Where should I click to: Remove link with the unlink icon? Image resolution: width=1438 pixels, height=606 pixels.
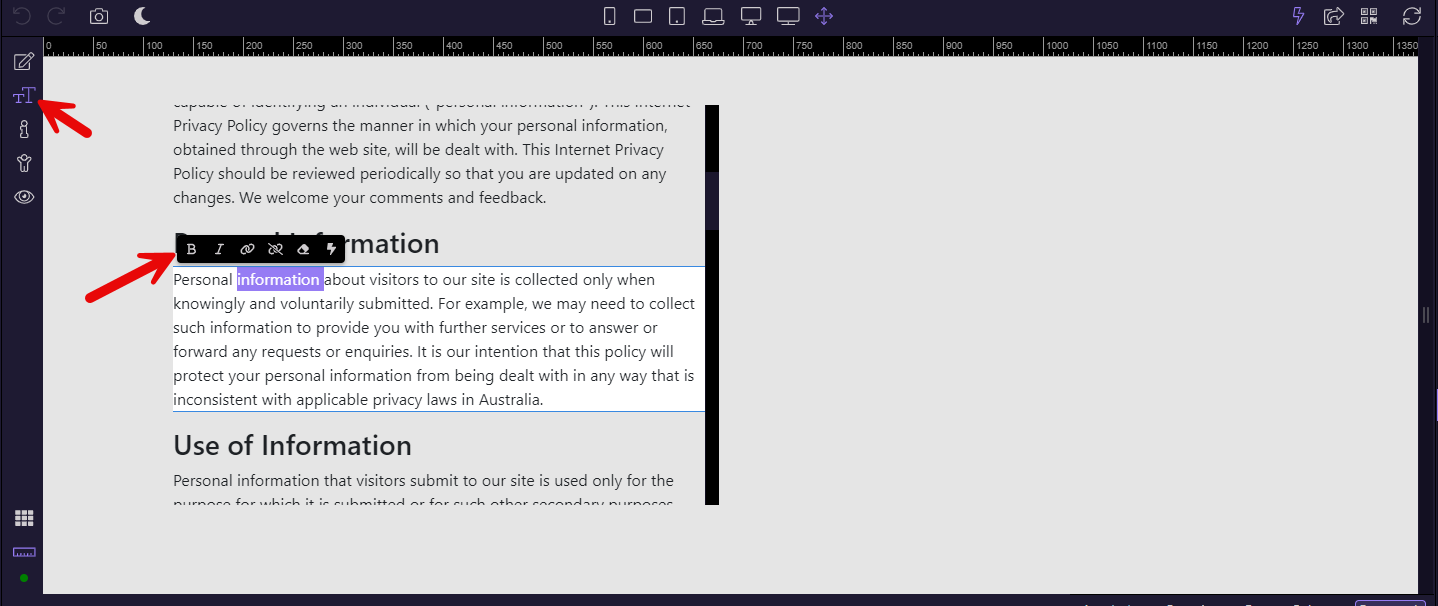[x=275, y=249]
